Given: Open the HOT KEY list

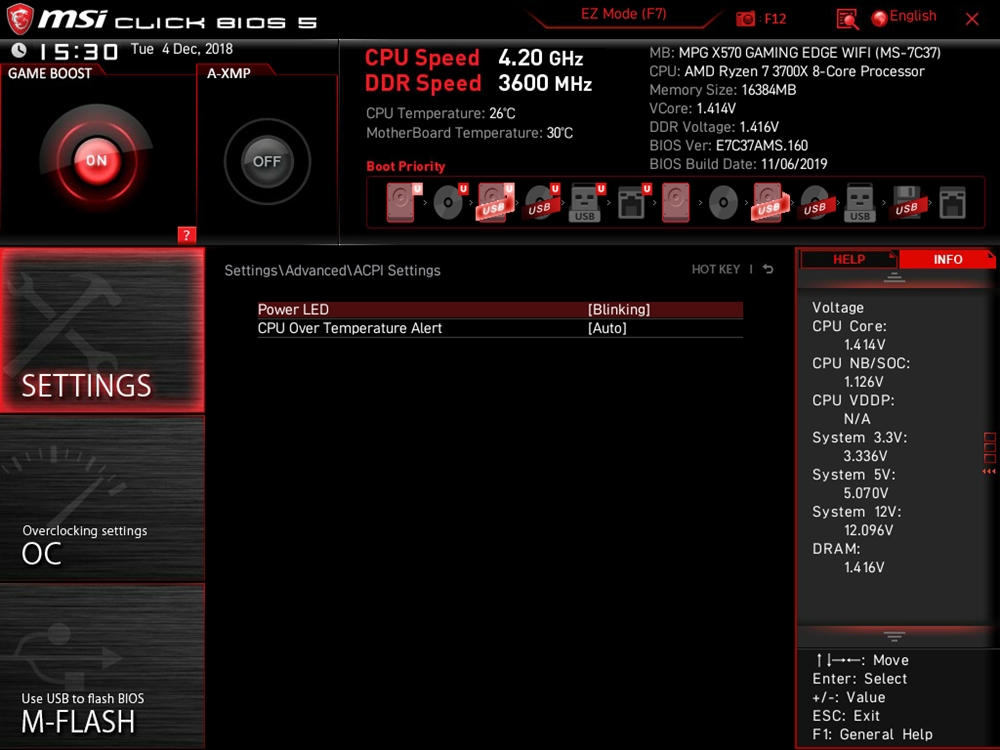Looking at the screenshot, I should 716,269.
